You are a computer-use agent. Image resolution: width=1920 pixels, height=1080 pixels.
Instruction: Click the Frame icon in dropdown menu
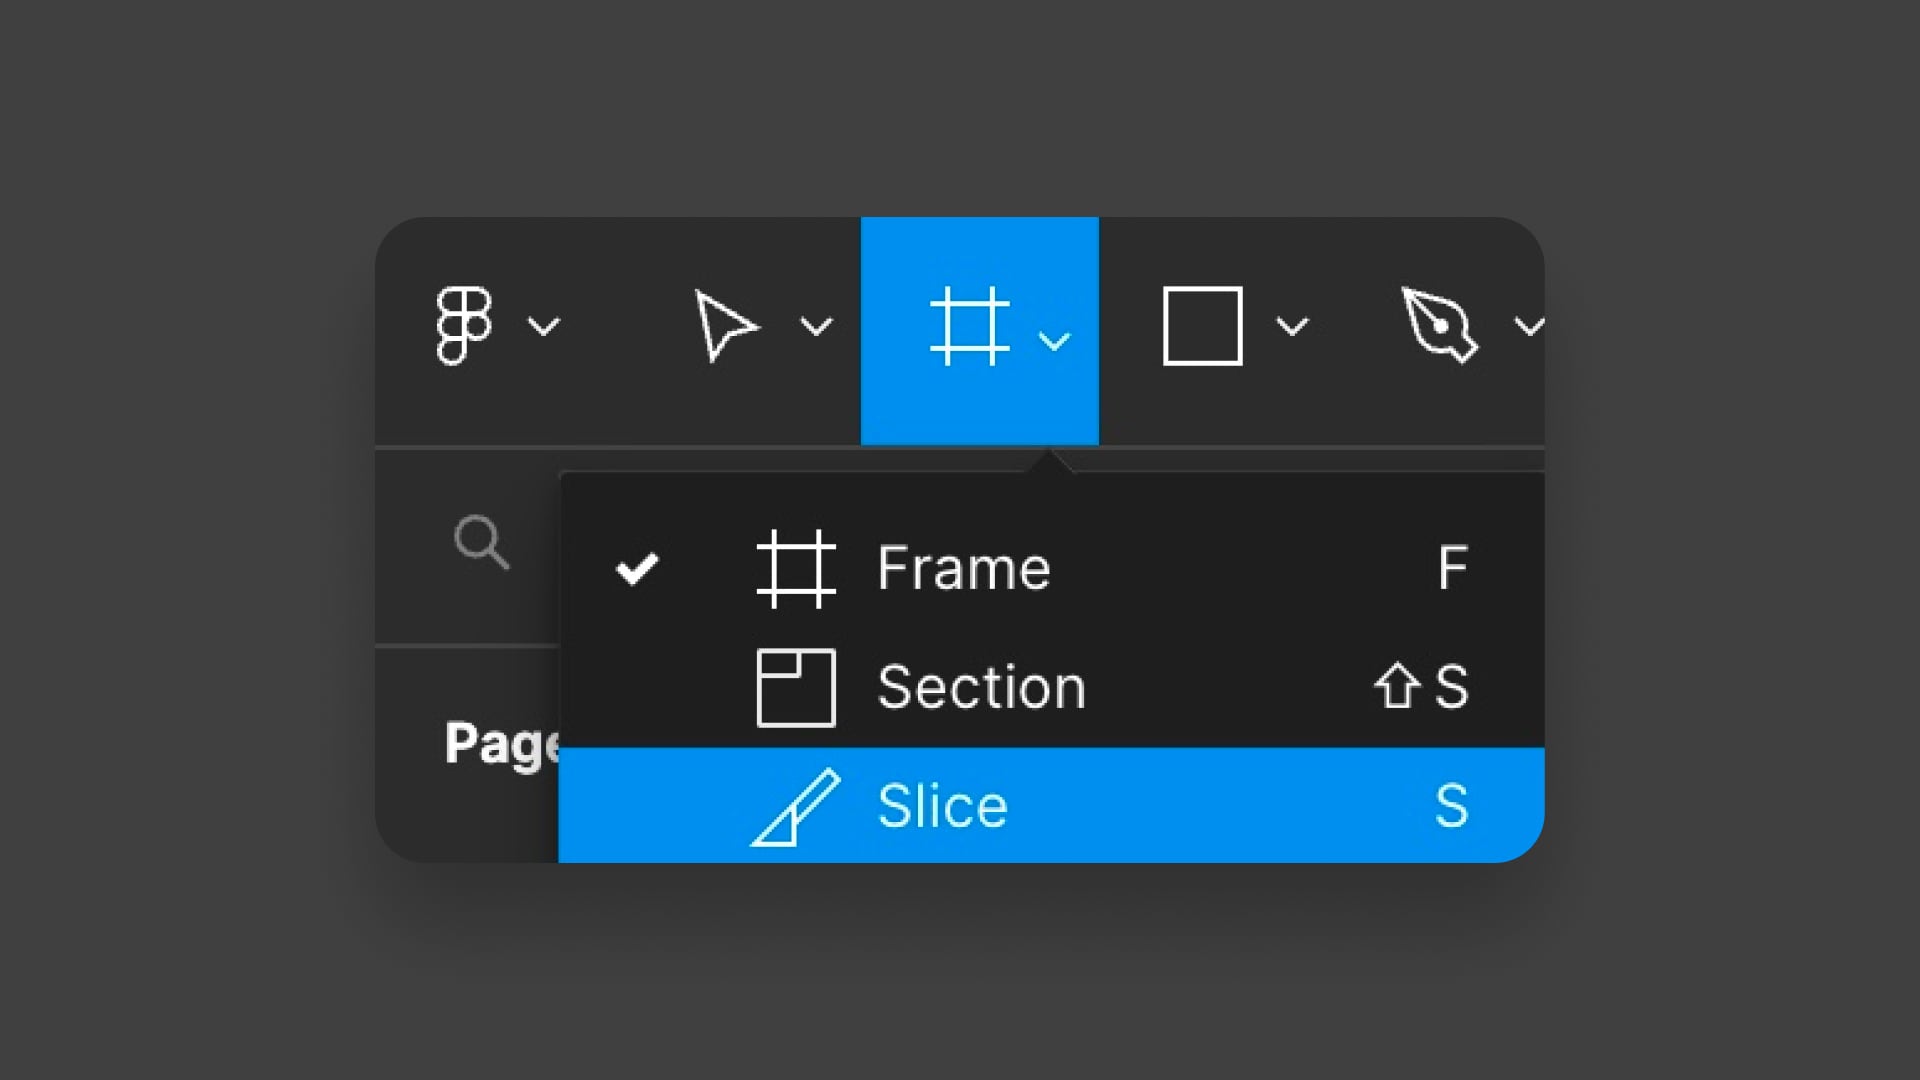(796, 569)
